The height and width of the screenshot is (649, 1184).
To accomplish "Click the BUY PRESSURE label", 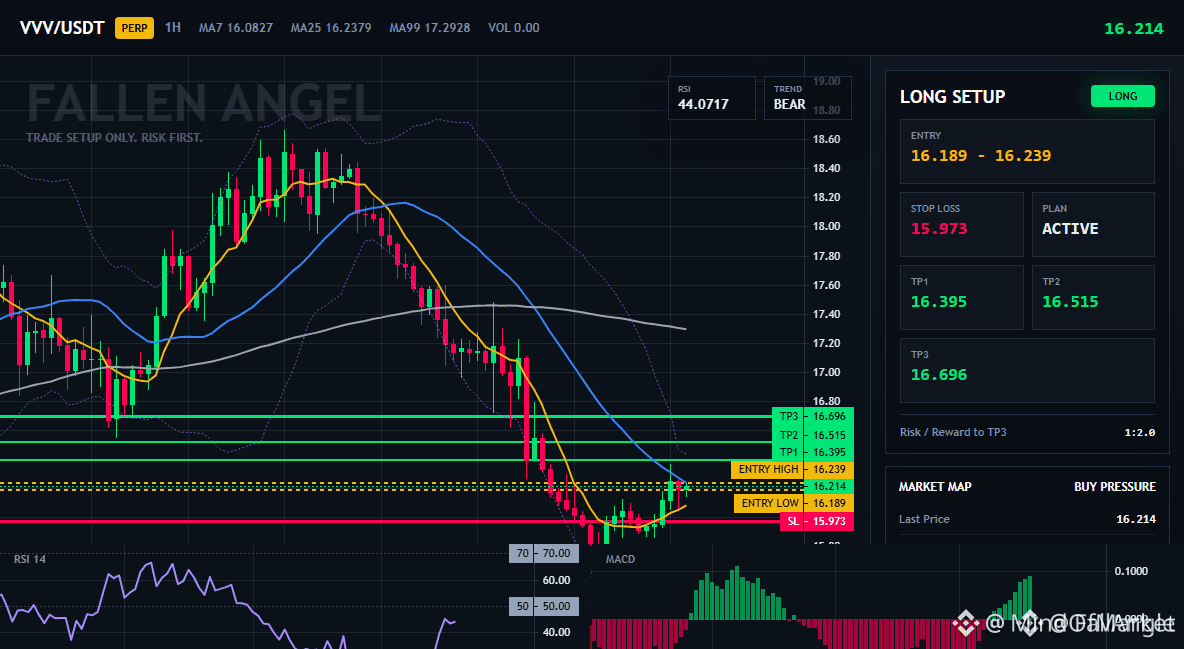I will [1115, 487].
